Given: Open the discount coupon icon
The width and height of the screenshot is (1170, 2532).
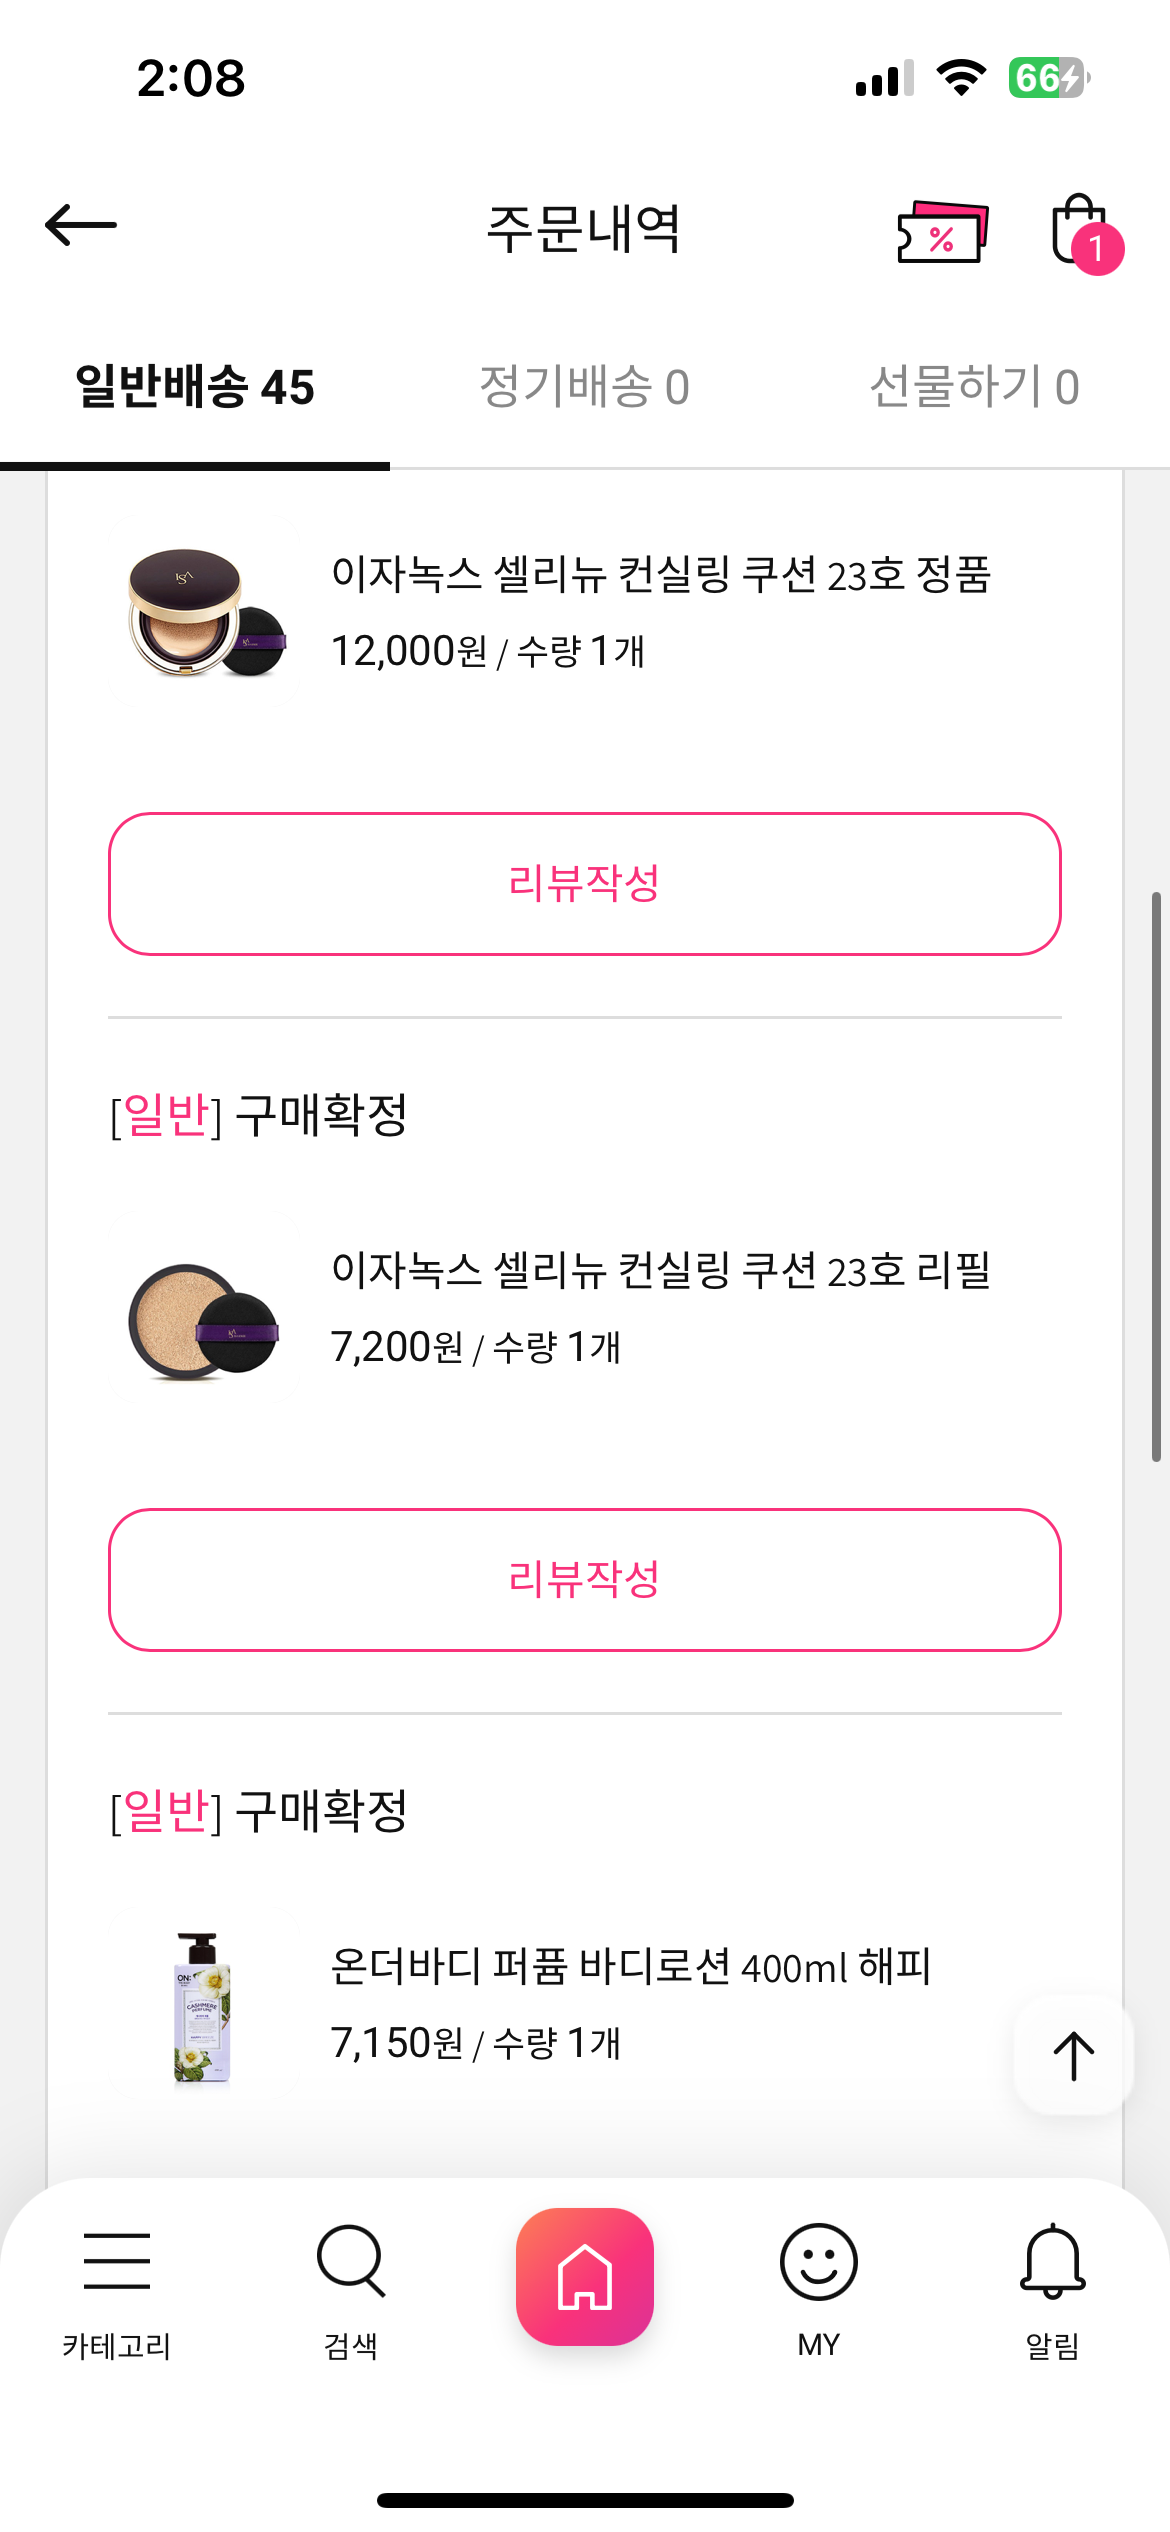Looking at the screenshot, I should (x=942, y=232).
